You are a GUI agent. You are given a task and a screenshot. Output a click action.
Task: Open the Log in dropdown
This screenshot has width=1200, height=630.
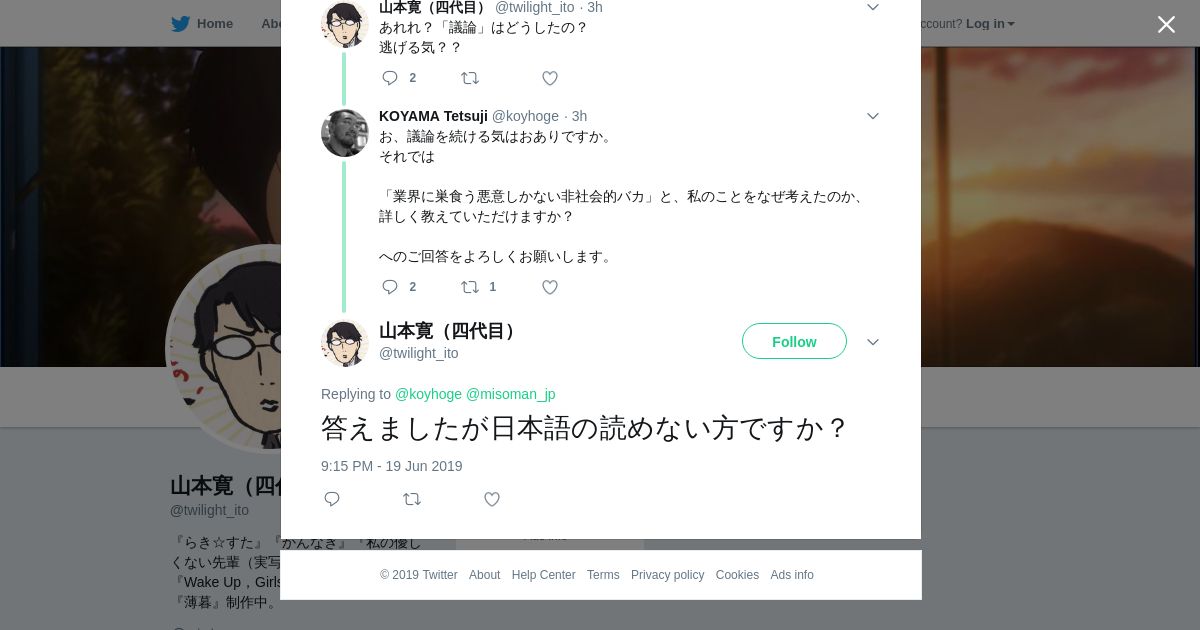(x=990, y=24)
